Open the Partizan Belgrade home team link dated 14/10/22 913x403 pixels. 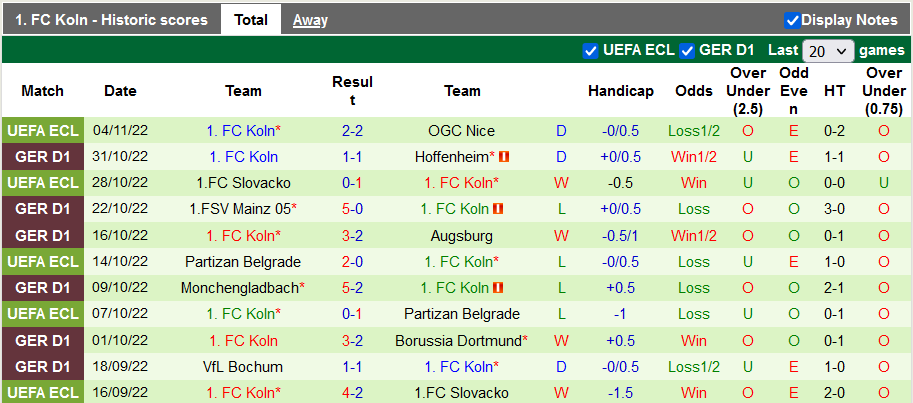point(243,262)
